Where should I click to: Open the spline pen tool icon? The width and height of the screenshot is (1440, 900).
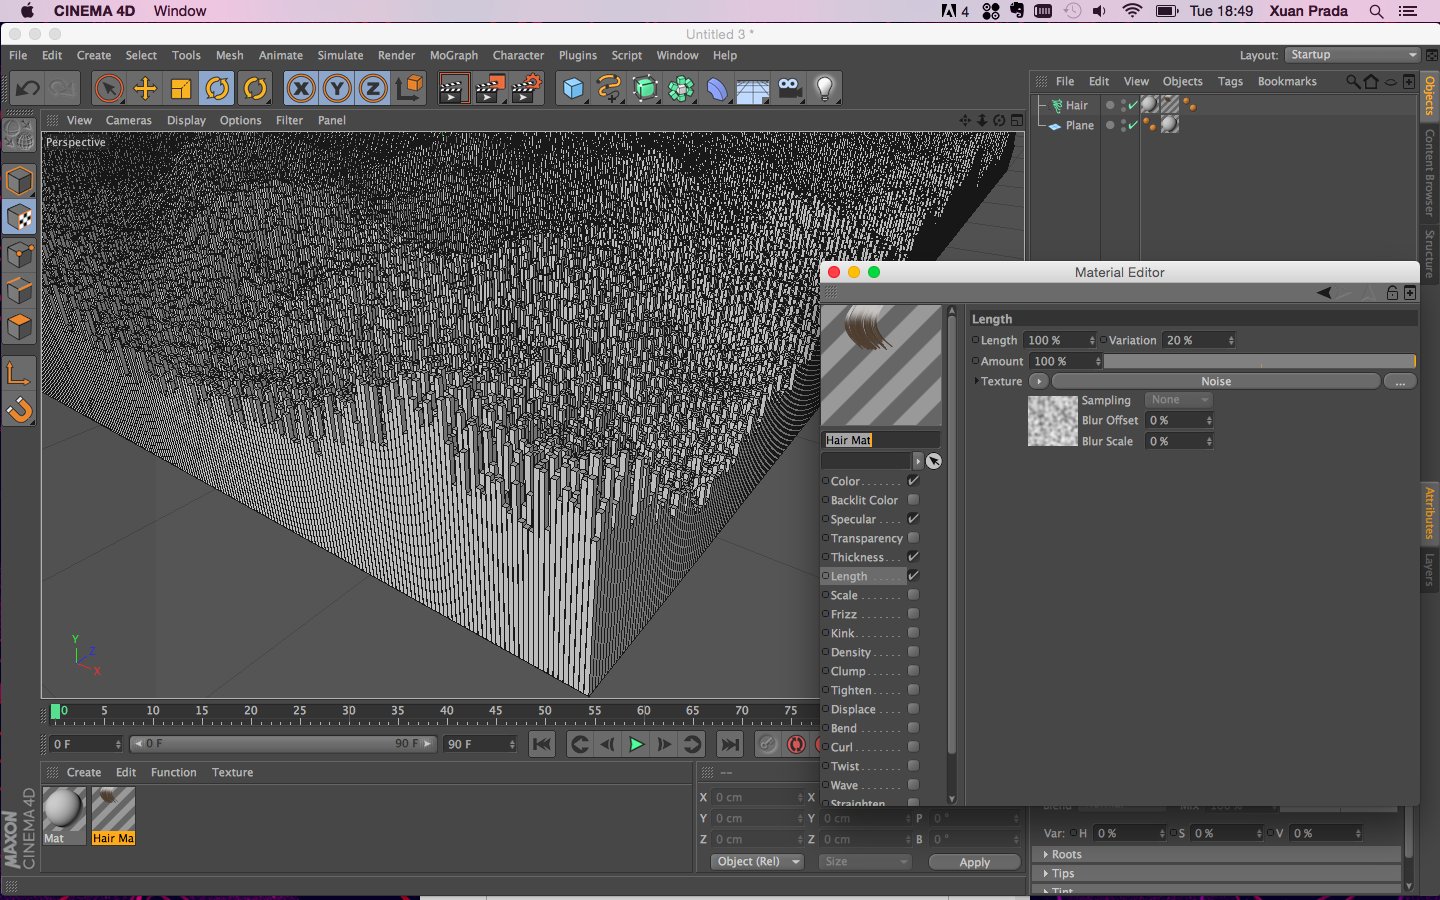[609, 88]
